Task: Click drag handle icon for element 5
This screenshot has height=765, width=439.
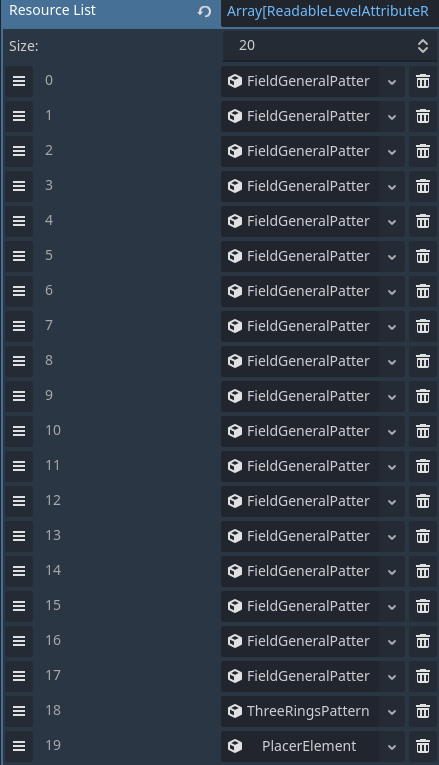Action: click(x=19, y=256)
